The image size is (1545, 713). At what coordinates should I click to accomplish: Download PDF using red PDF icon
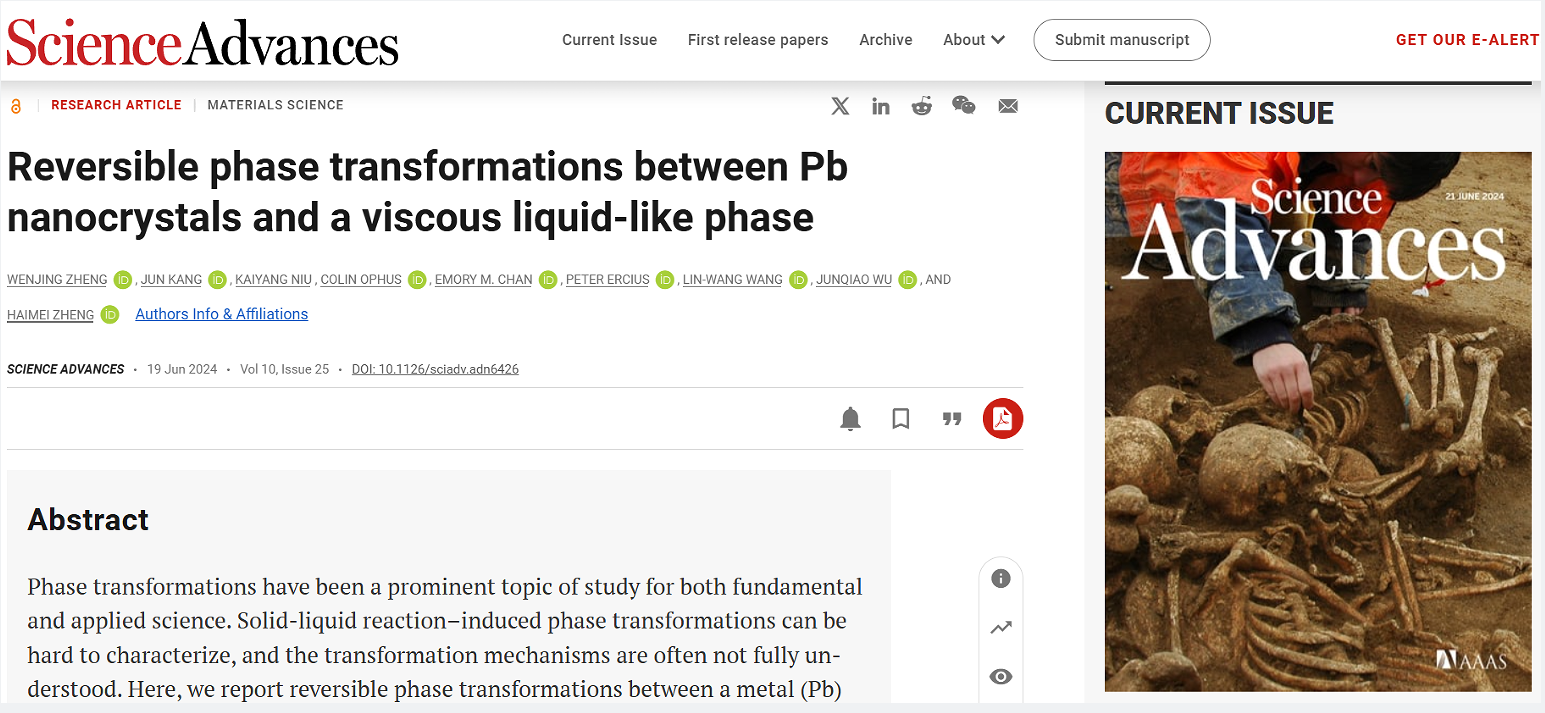[1002, 419]
